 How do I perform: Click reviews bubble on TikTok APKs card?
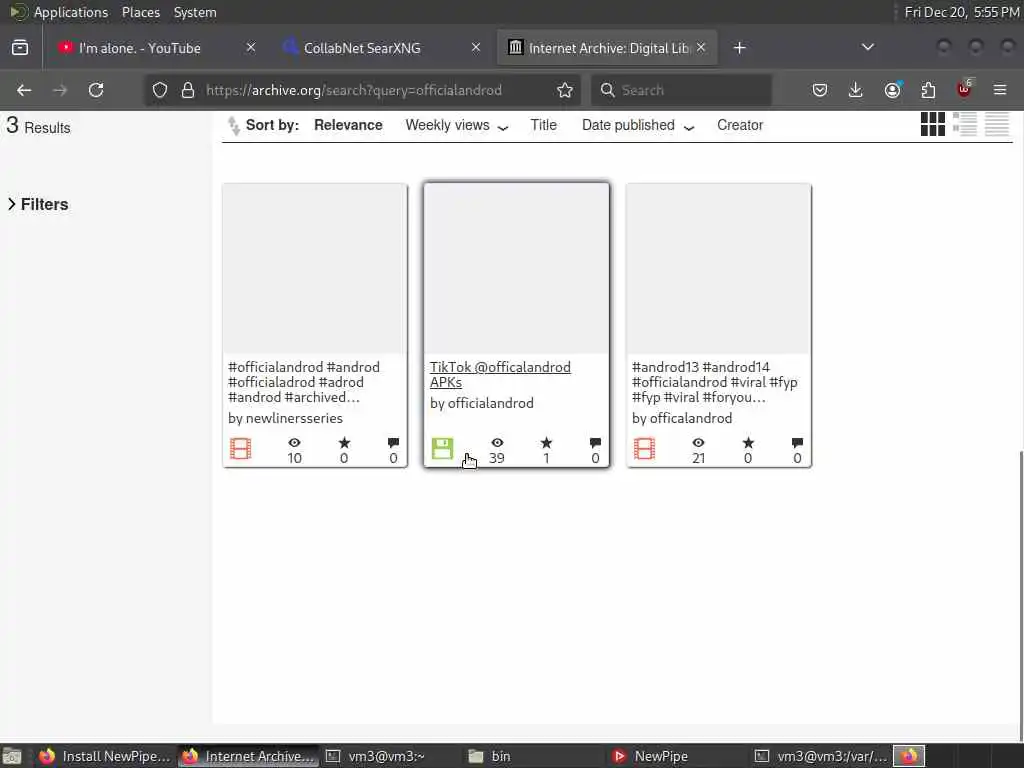click(x=595, y=443)
